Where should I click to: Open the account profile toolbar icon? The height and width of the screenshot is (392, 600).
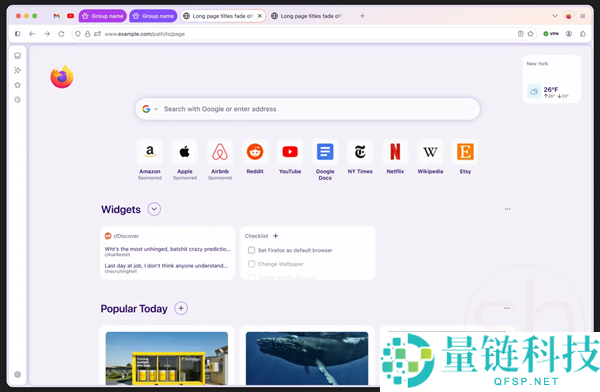pos(569,34)
